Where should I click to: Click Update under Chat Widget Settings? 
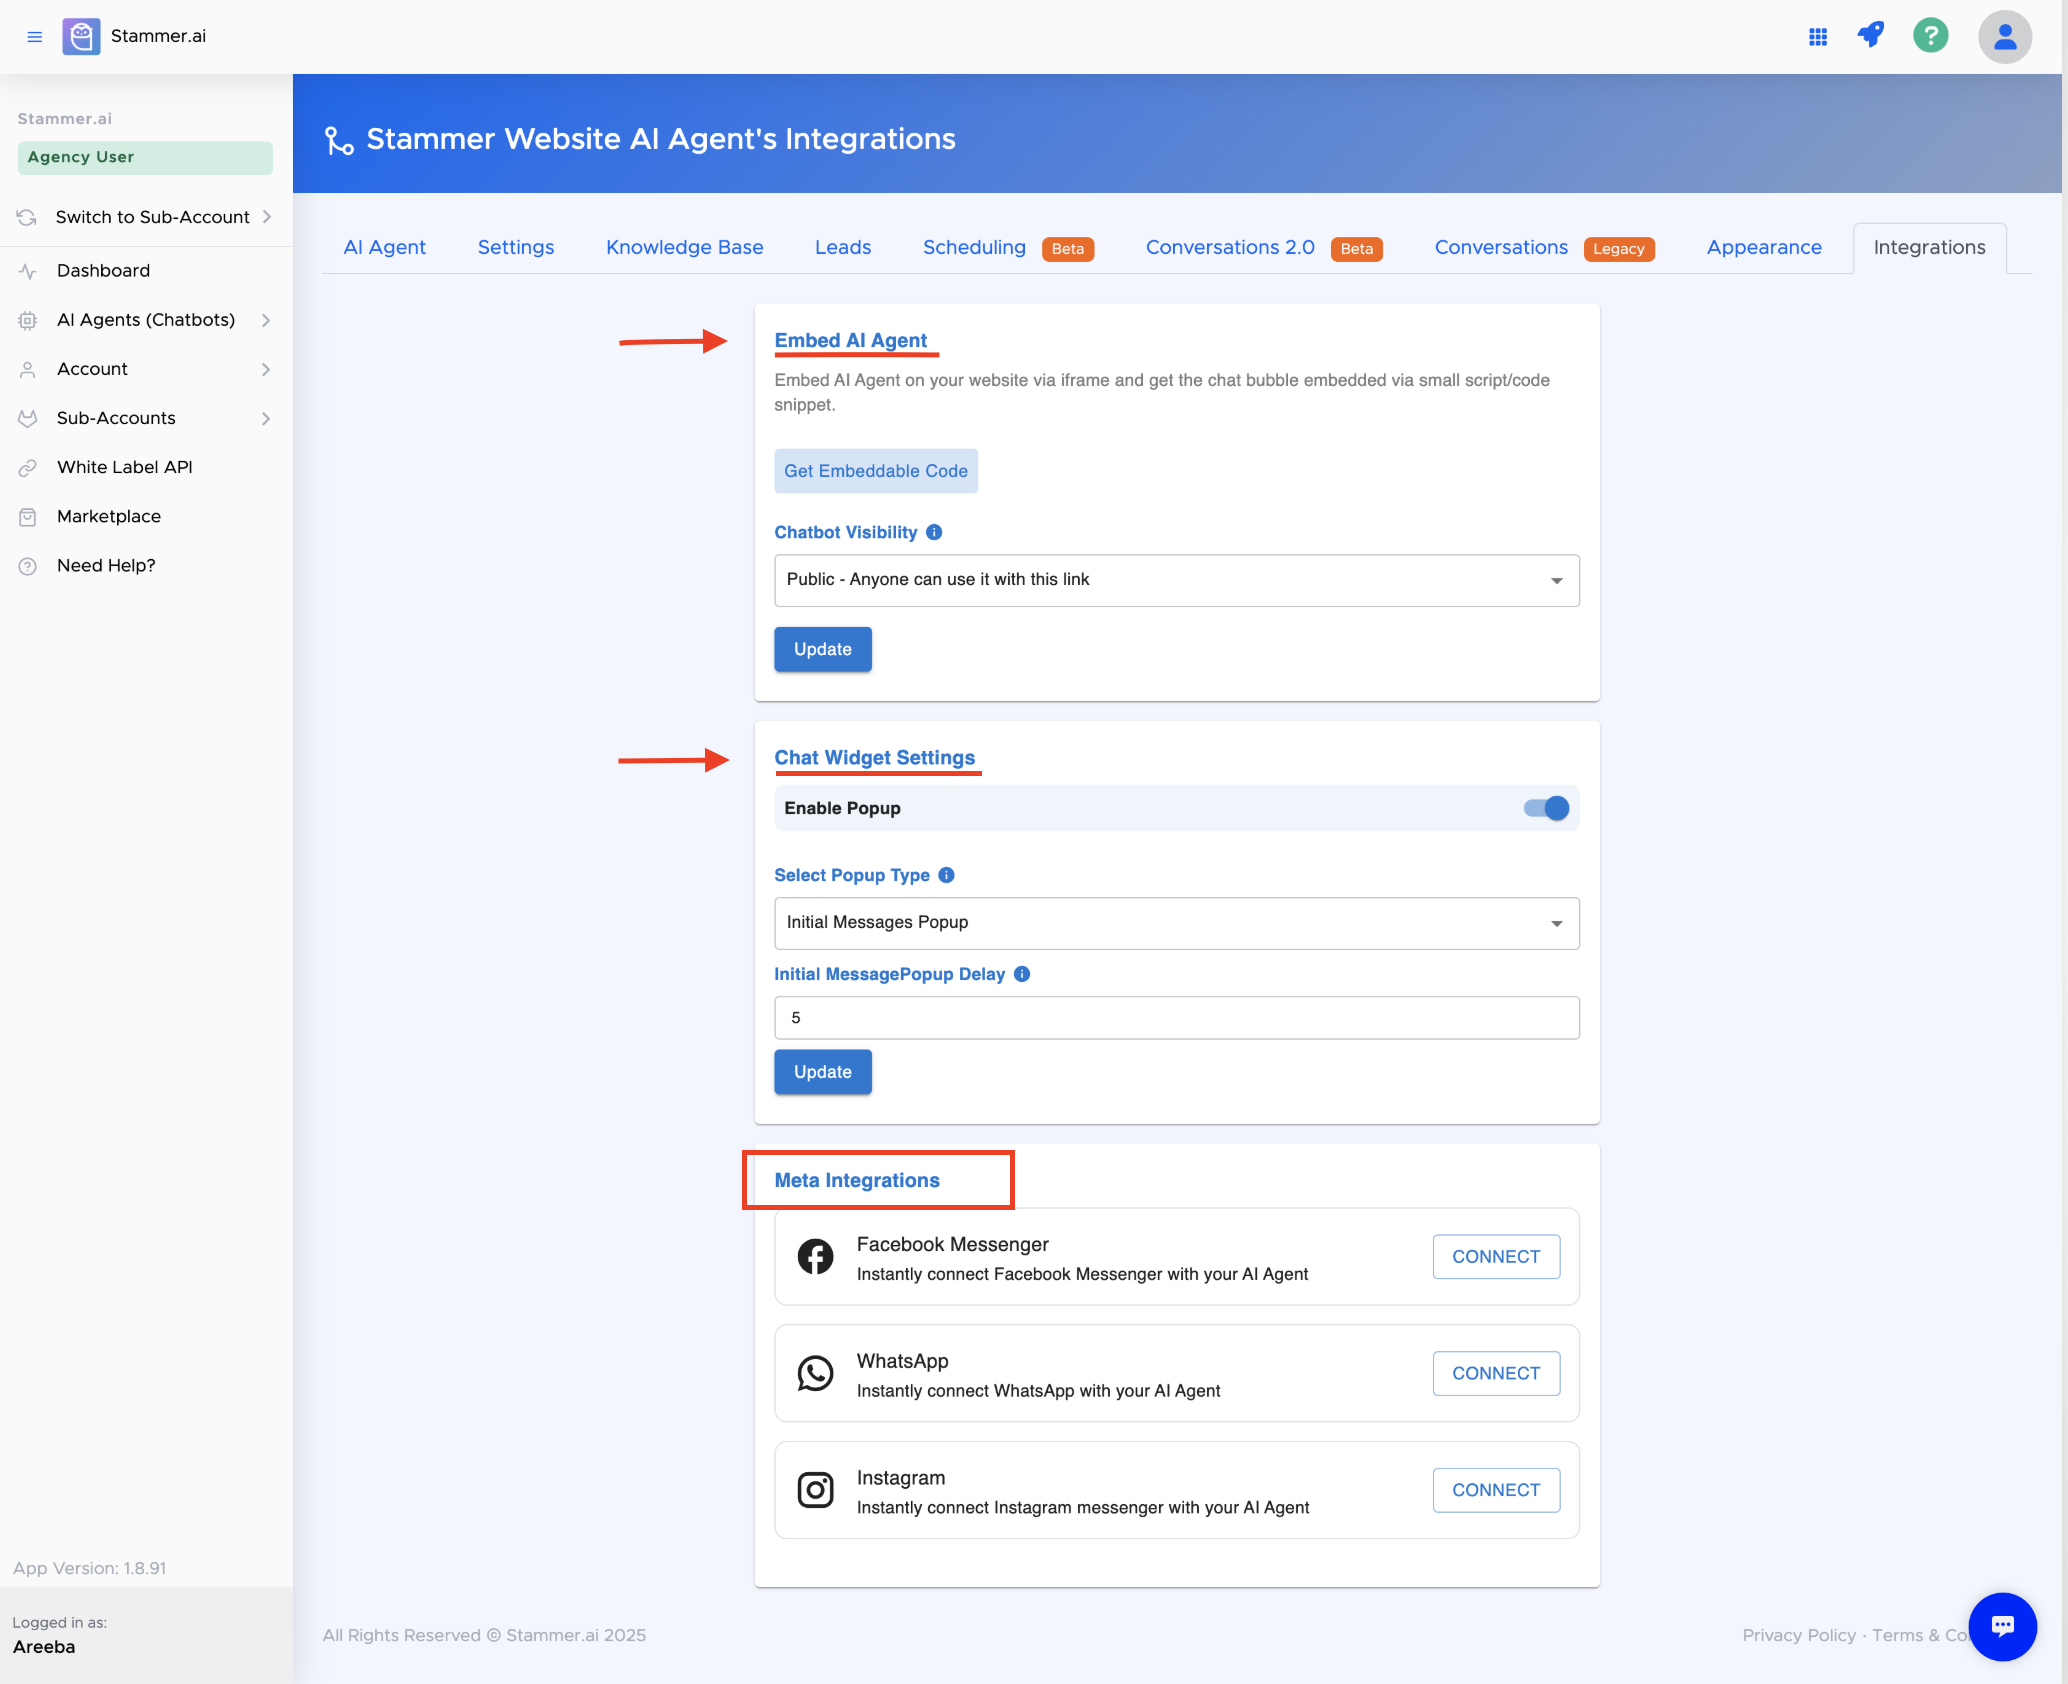click(x=822, y=1072)
